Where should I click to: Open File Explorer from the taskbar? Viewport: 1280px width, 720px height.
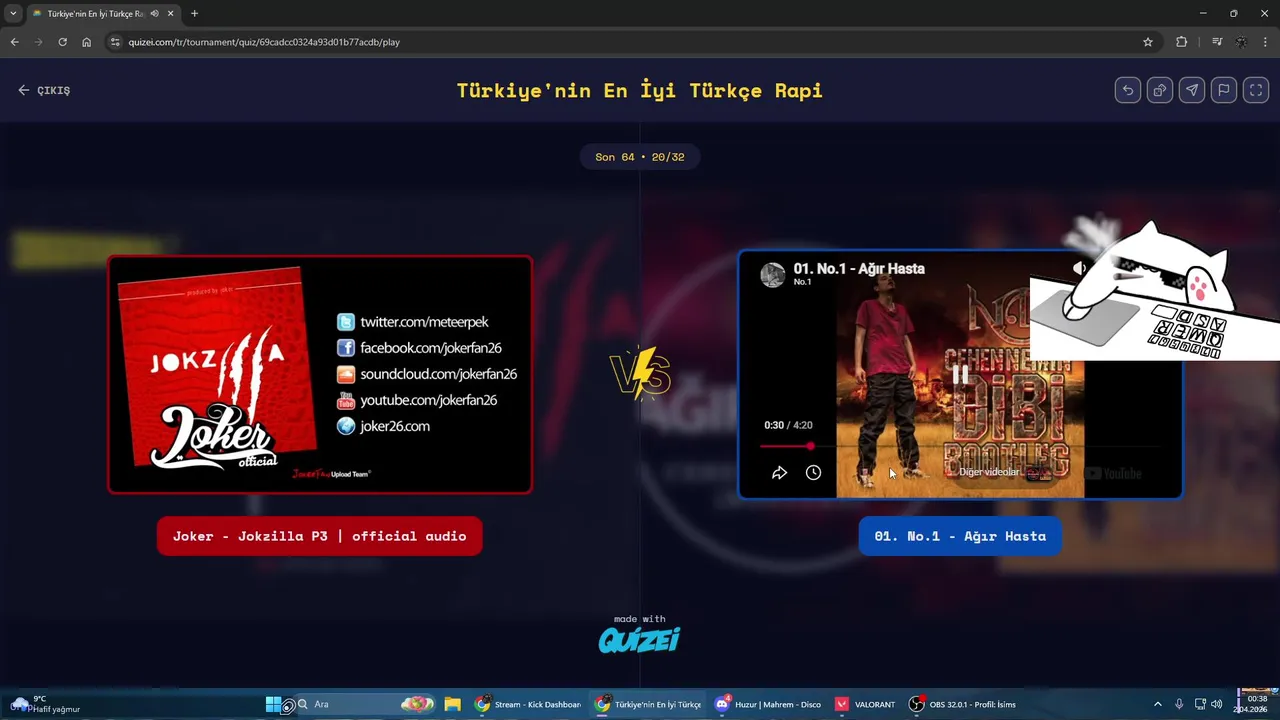coord(452,704)
